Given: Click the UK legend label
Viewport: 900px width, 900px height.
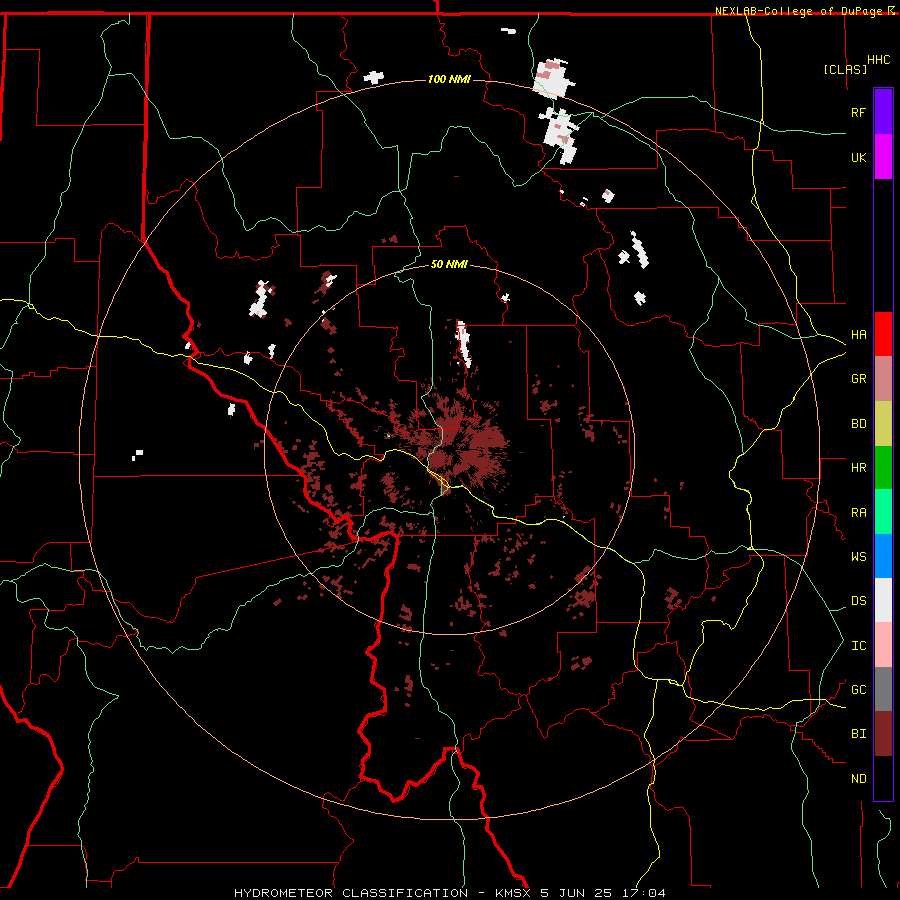Looking at the screenshot, I should point(859,157).
